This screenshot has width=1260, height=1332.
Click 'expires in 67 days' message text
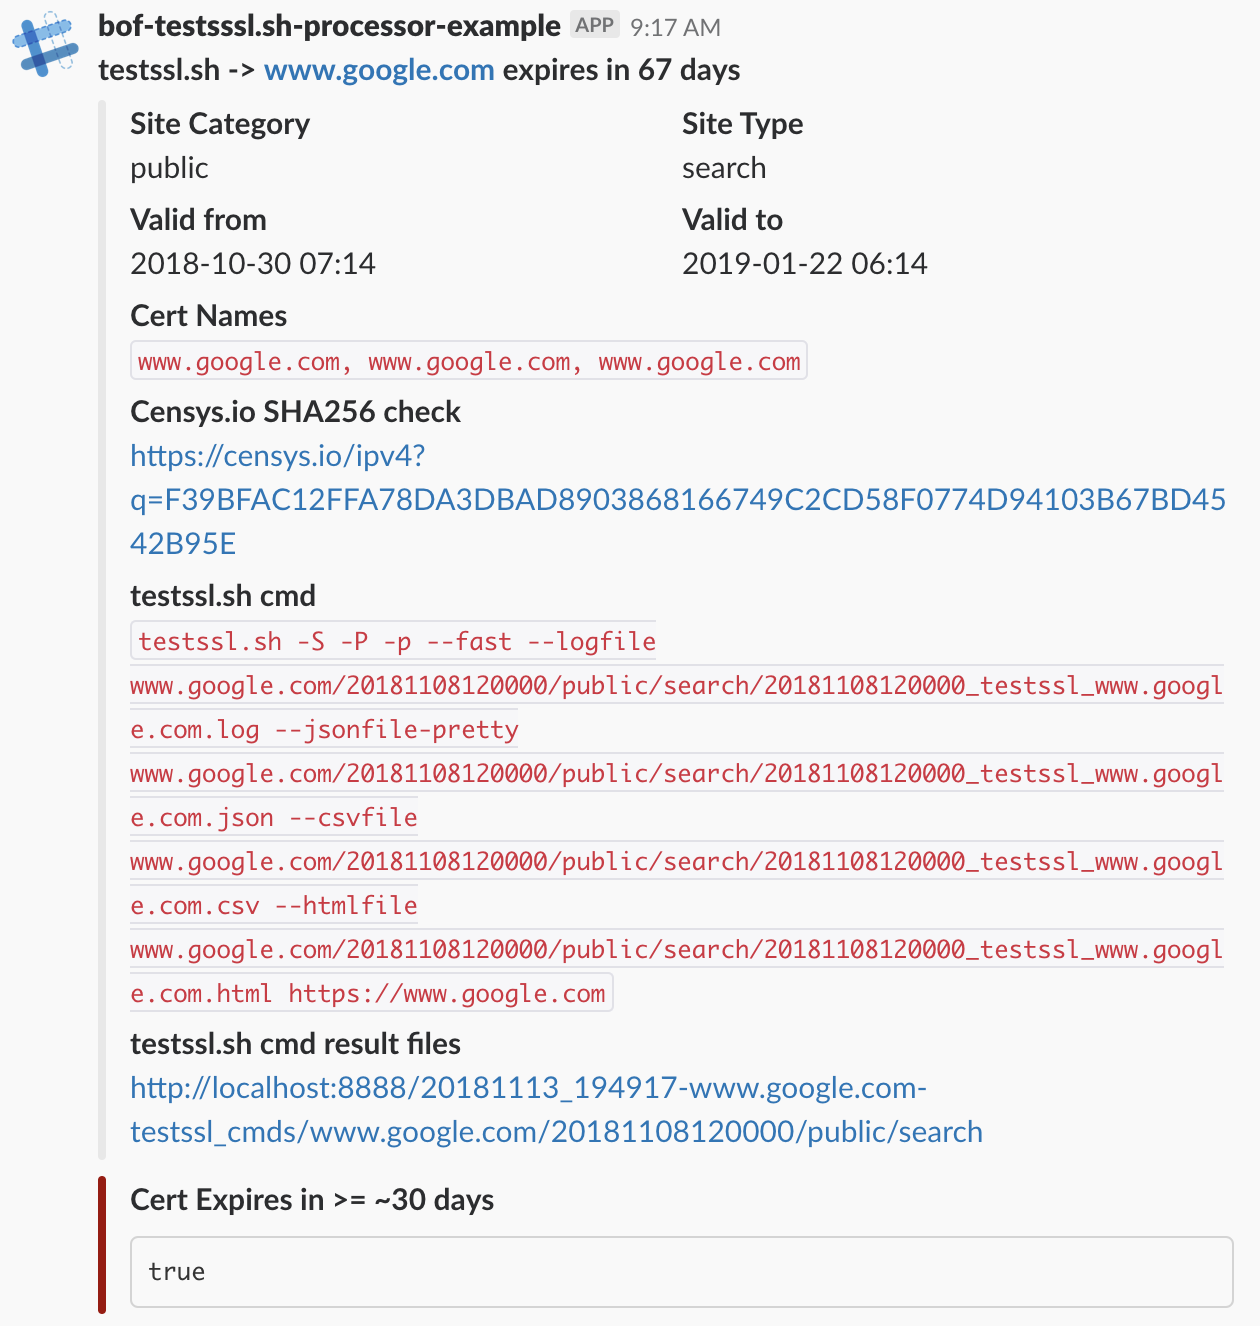tap(621, 70)
